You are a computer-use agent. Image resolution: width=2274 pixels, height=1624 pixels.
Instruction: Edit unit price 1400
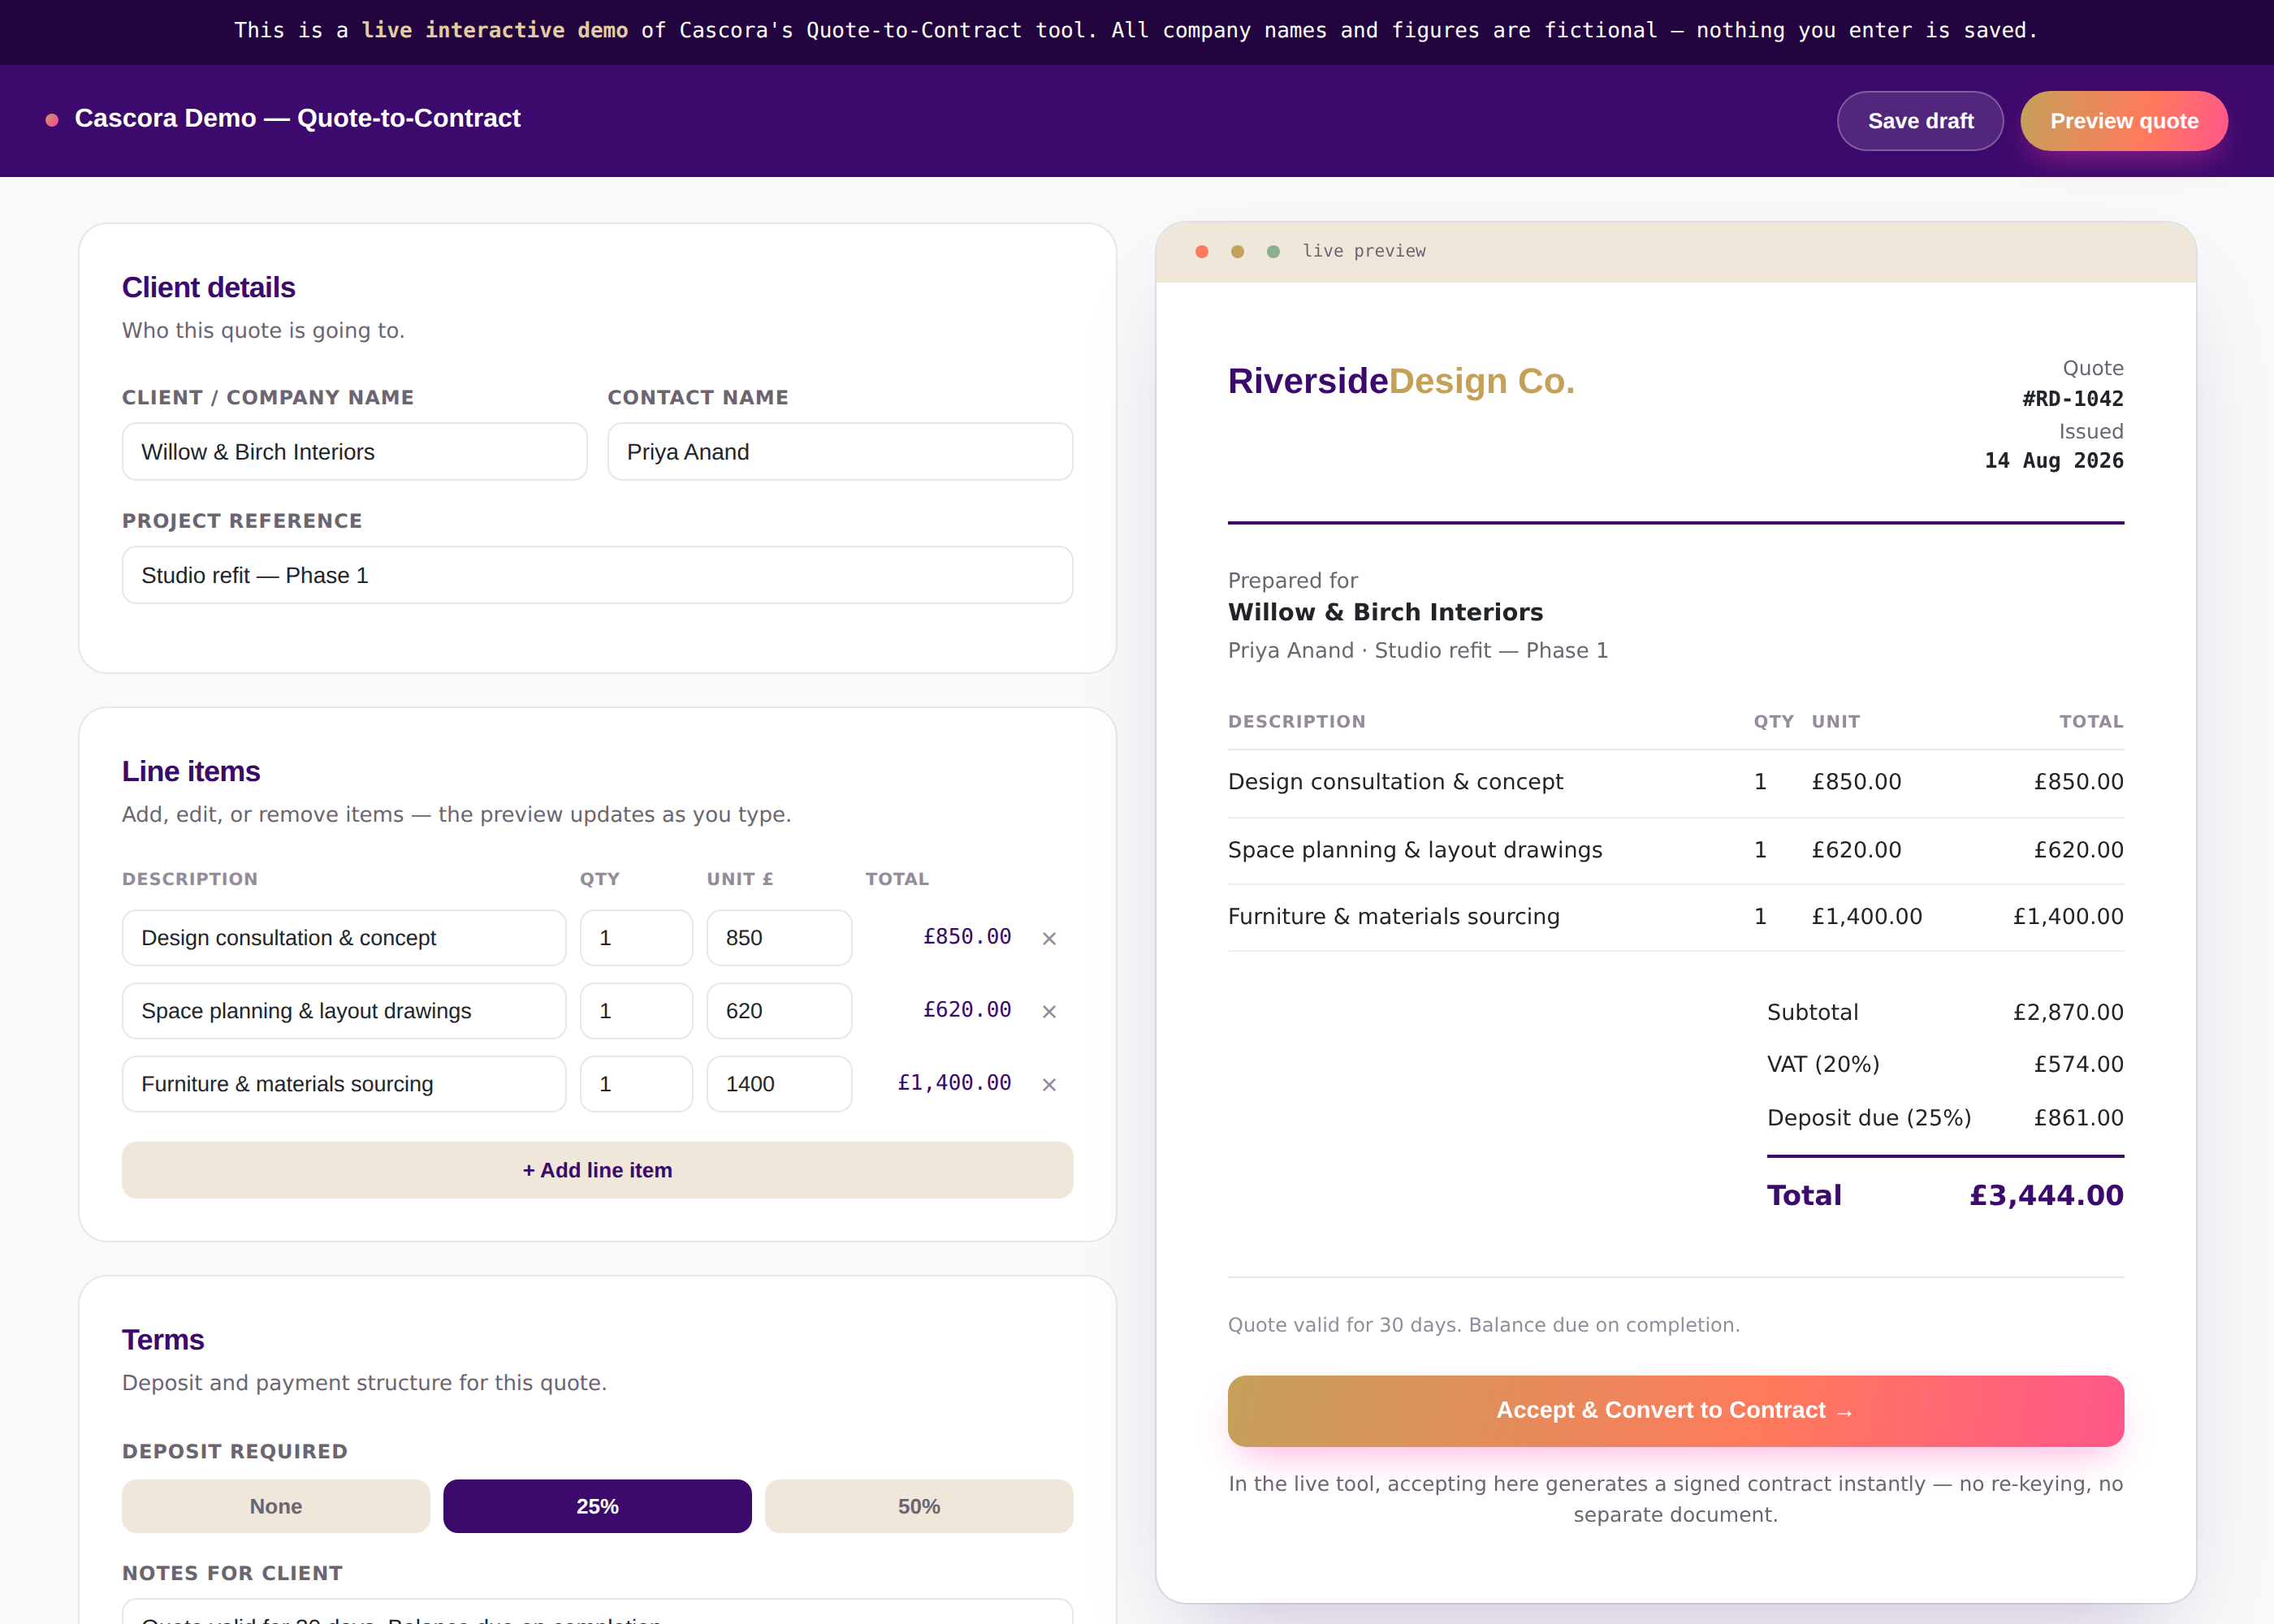click(779, 1084)
